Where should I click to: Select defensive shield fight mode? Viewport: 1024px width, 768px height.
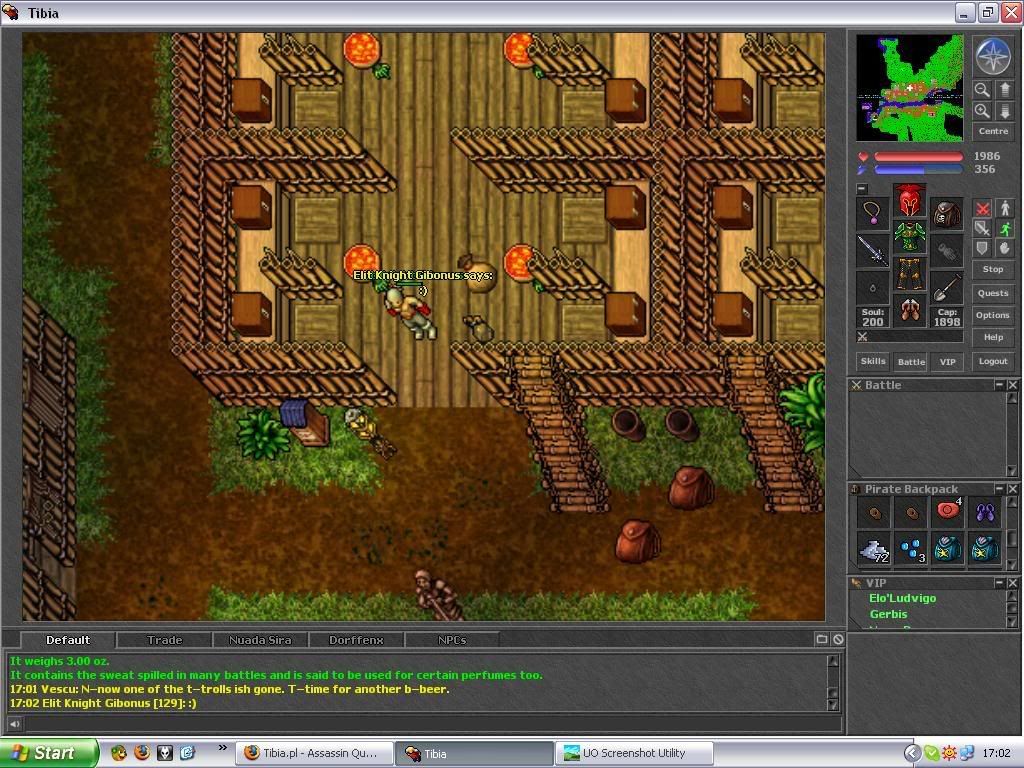(x=982, y=248)
